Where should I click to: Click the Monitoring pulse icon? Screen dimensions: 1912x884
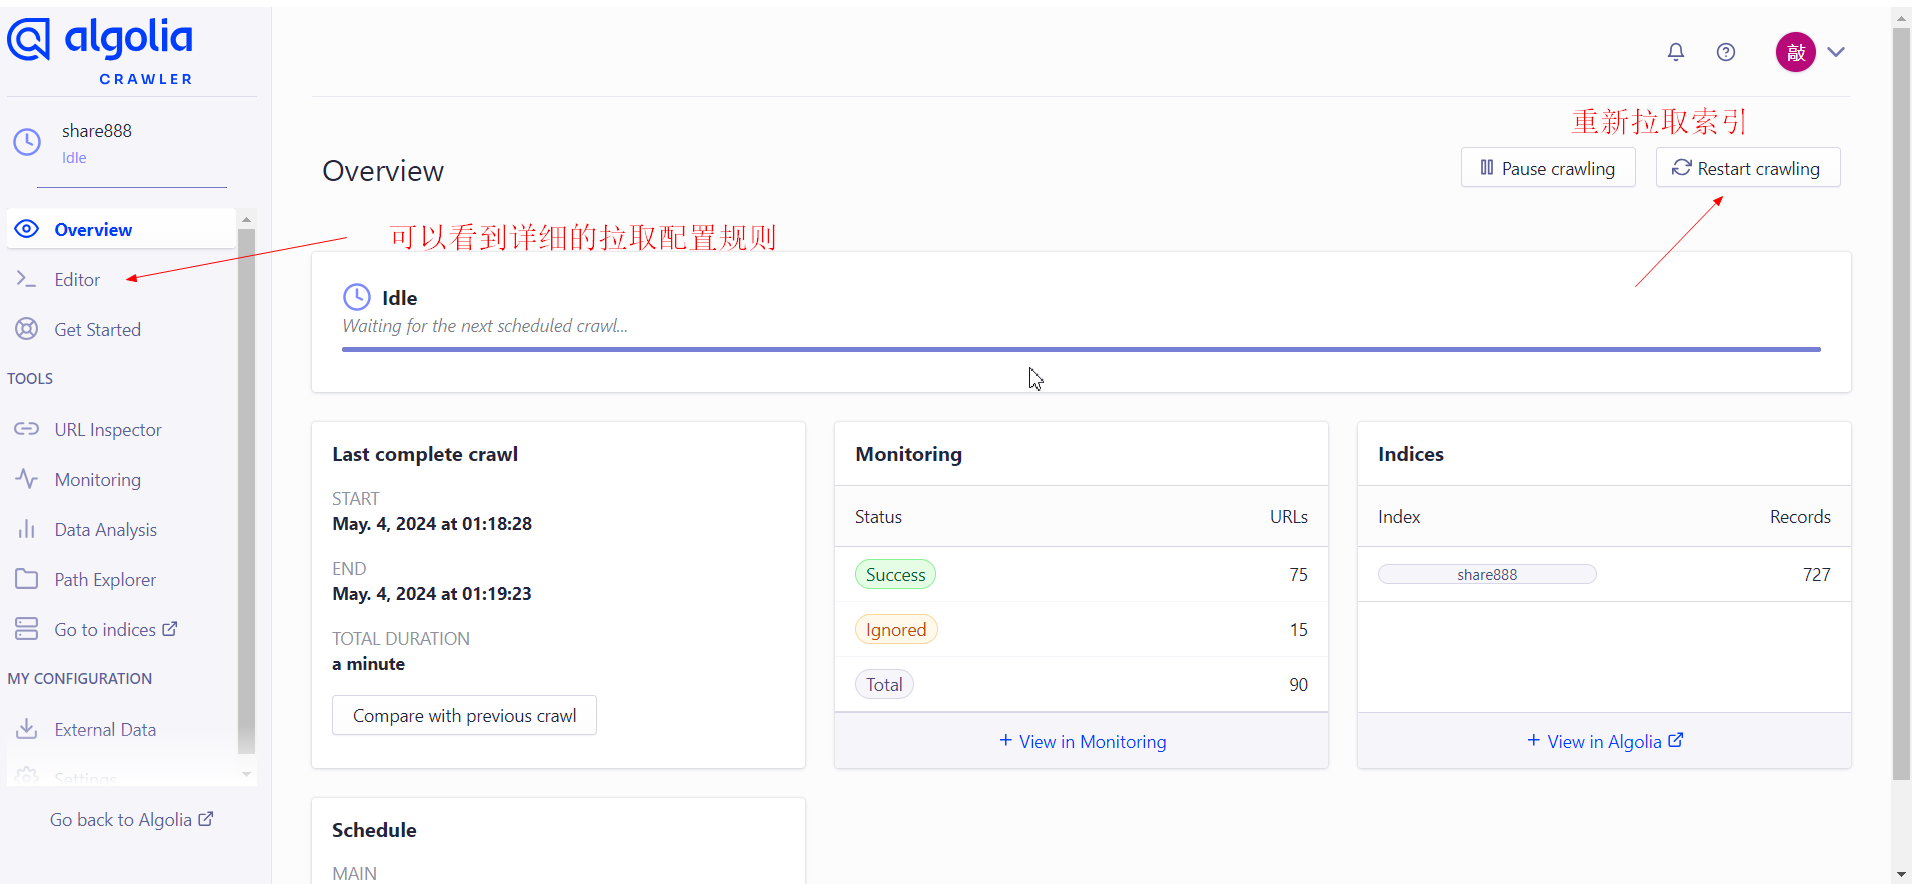click(x=27, y=479)
